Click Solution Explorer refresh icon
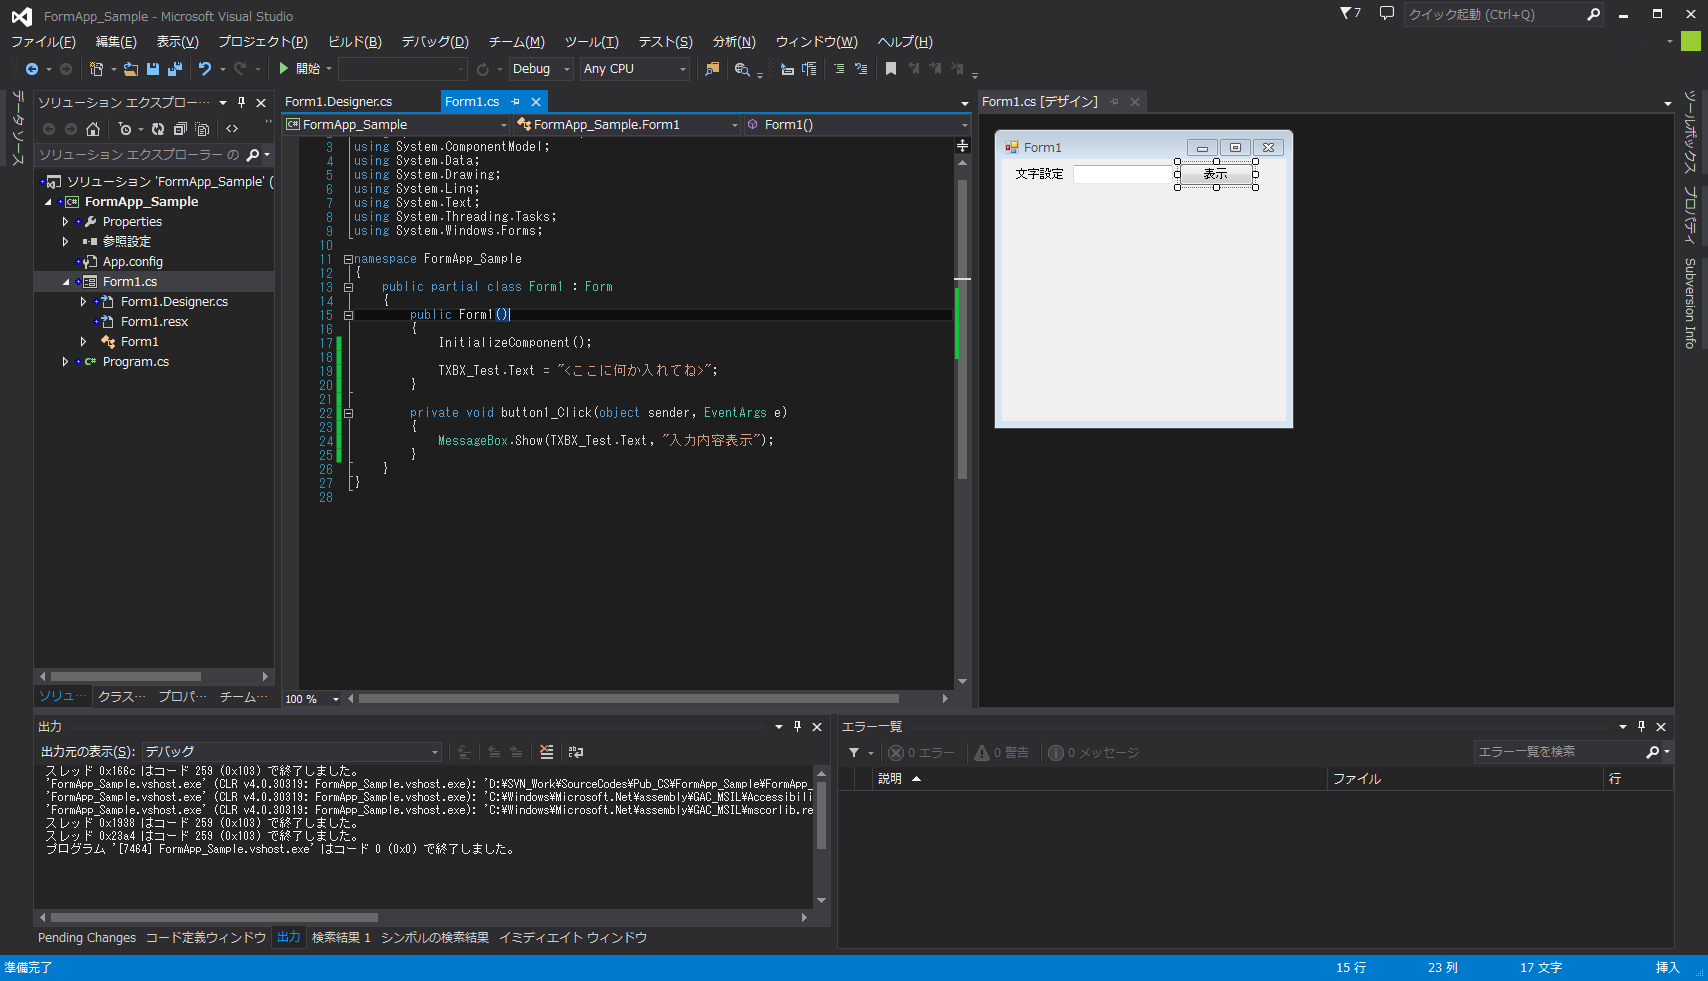 (x=158, y=129)
